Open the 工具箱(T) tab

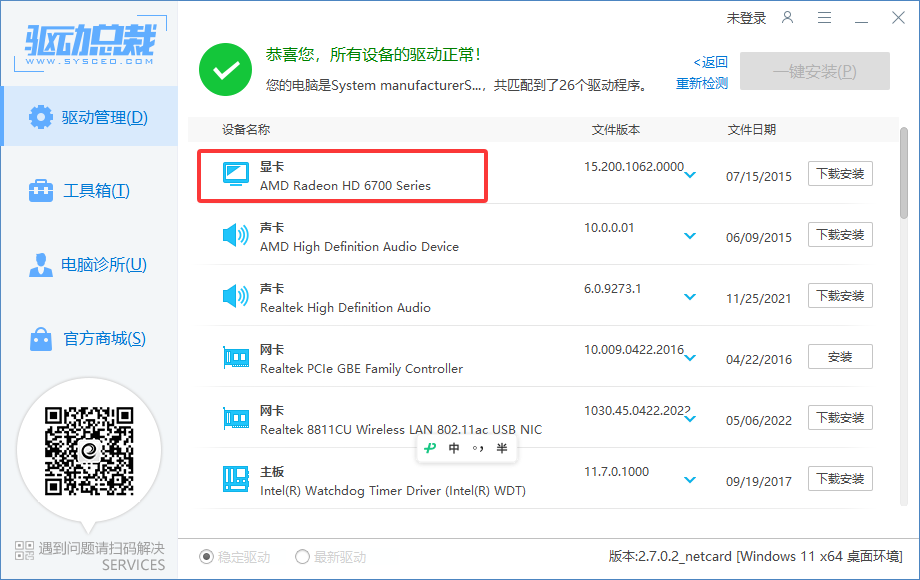coord(90,191)
